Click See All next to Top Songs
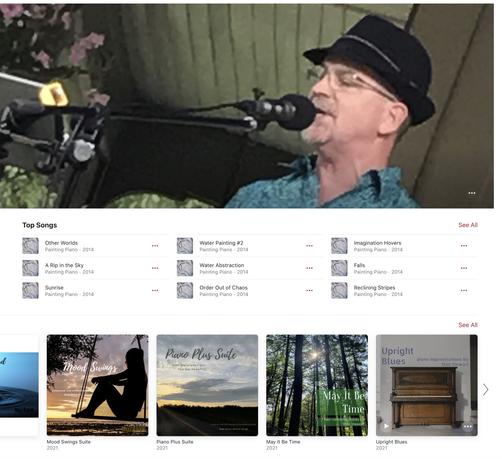This screenshot has height=459, width=502. pyautogui.click(x=468, y=225)
